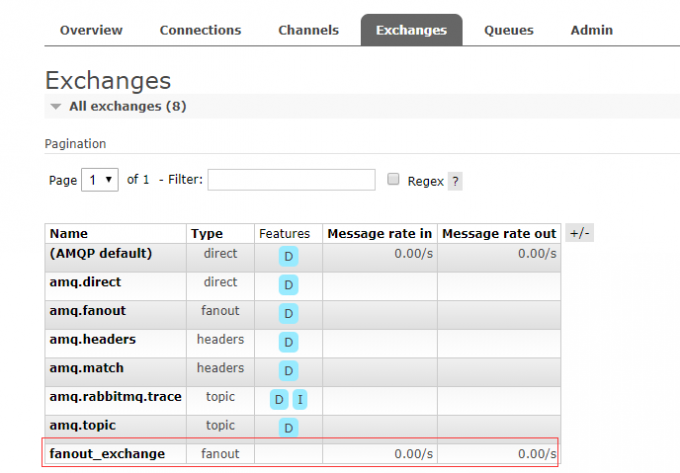Open the fanout_exchange exchange link
Viewport: 680px width, 473px height.
[107, 454]
